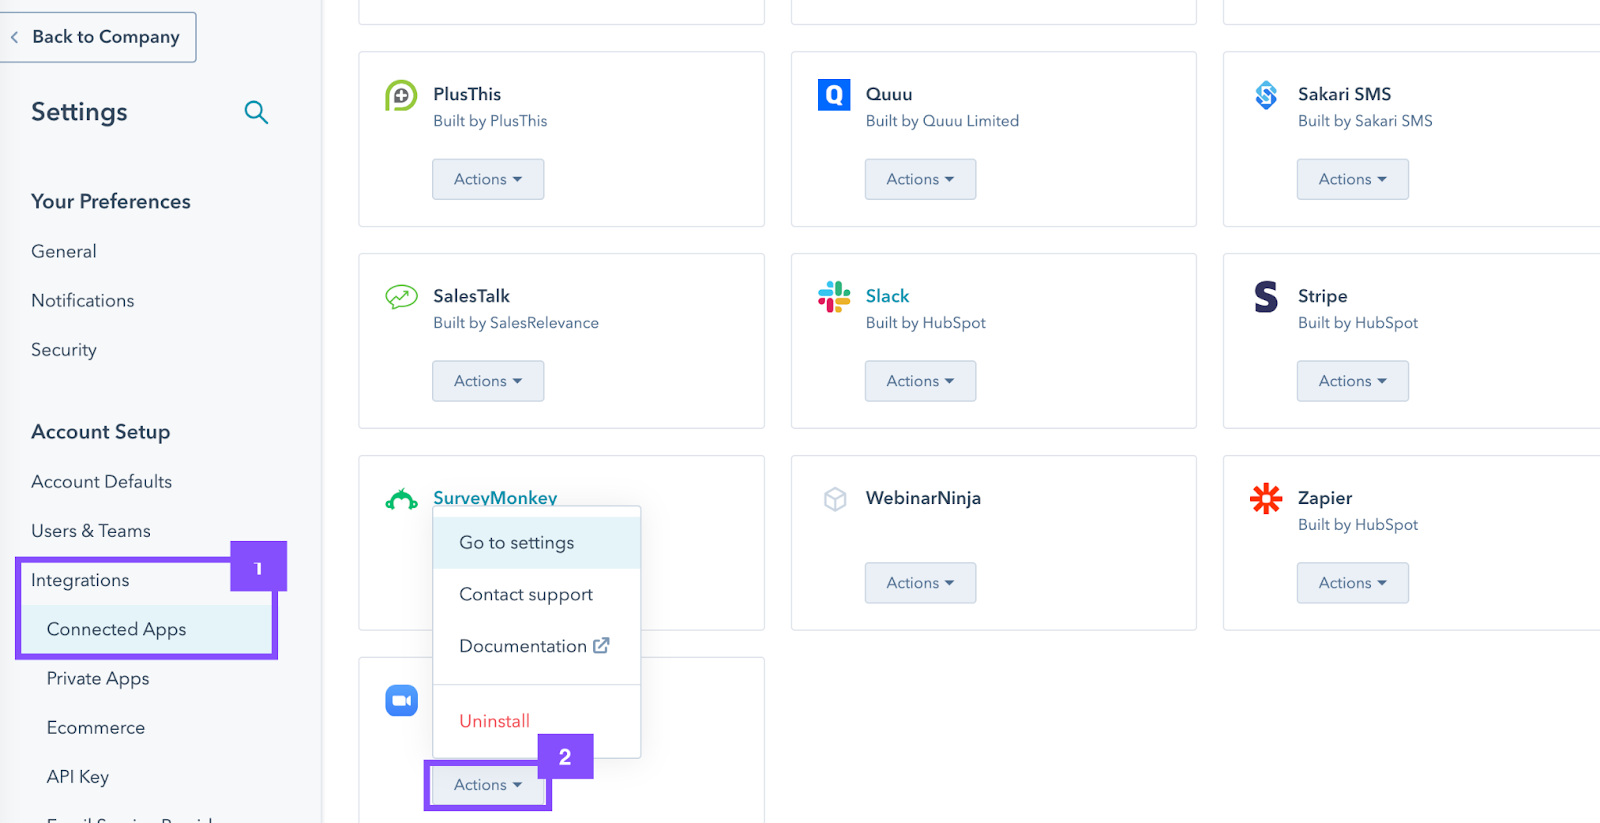Click 'Built by Quuu Limited' text
Image resolution: width=1600 pixels, height=823 pixels.
coord(942,121)
